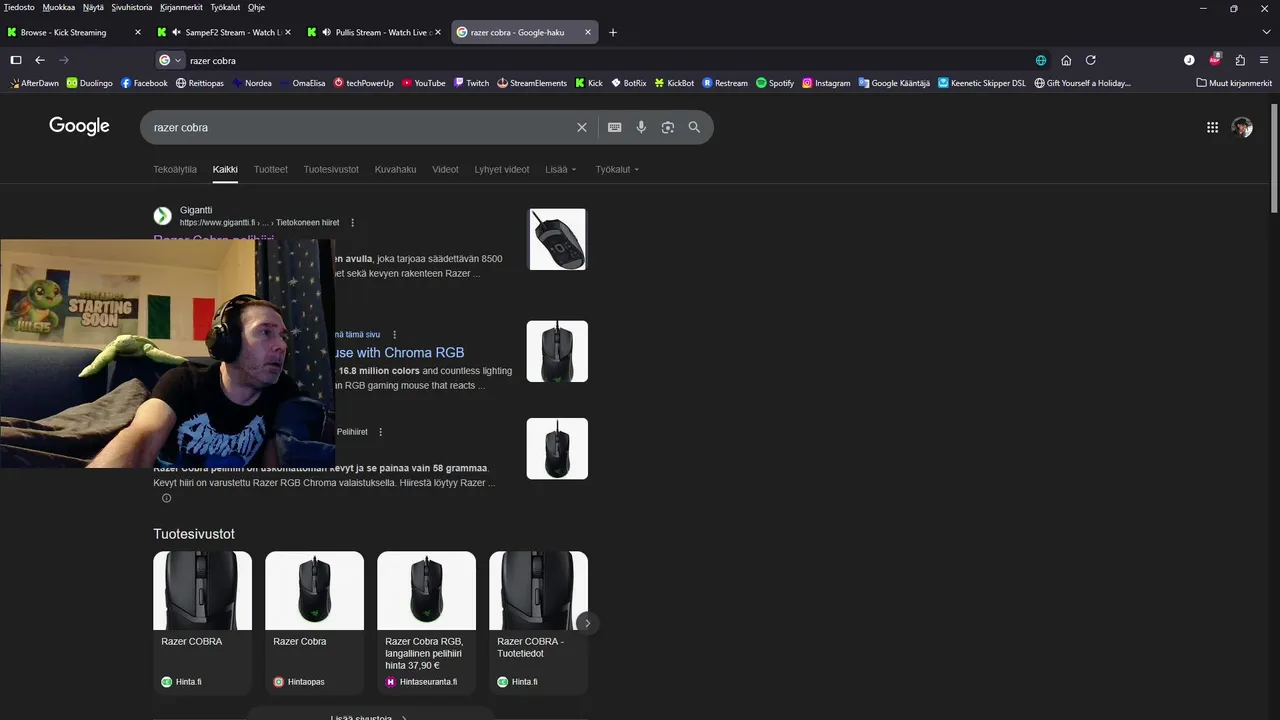Open the Google Kääntäjä bookmark
The image size is (1280, 720).
pos(894,83)
